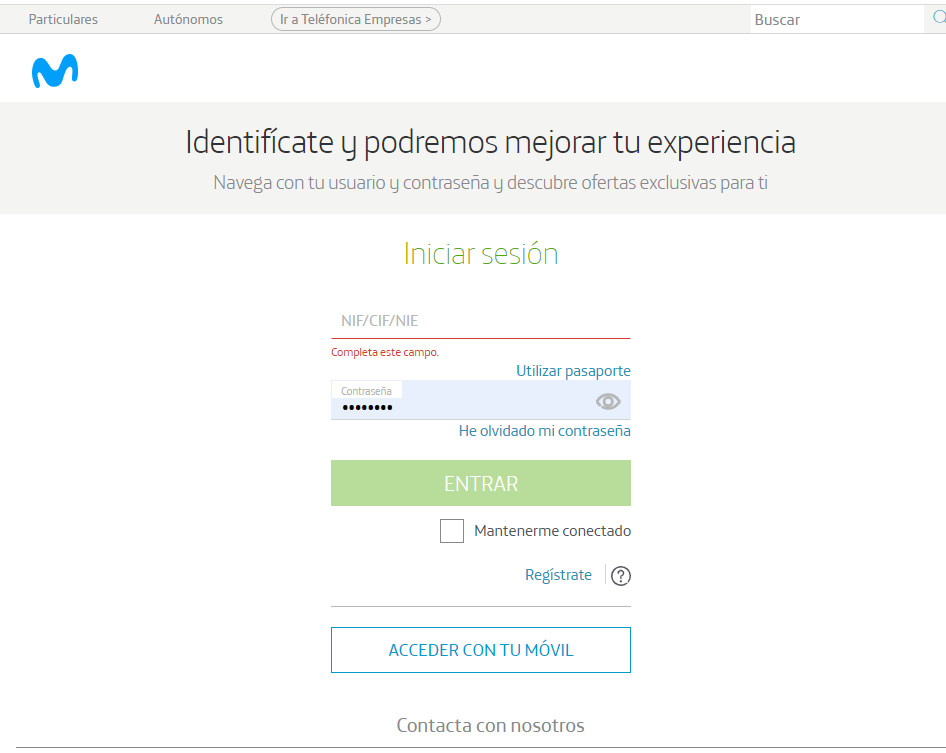The width and height of the screenshot is (946, 753).
Task: Click "Contacta con nosotros"
Action: [x=490, y=724]
